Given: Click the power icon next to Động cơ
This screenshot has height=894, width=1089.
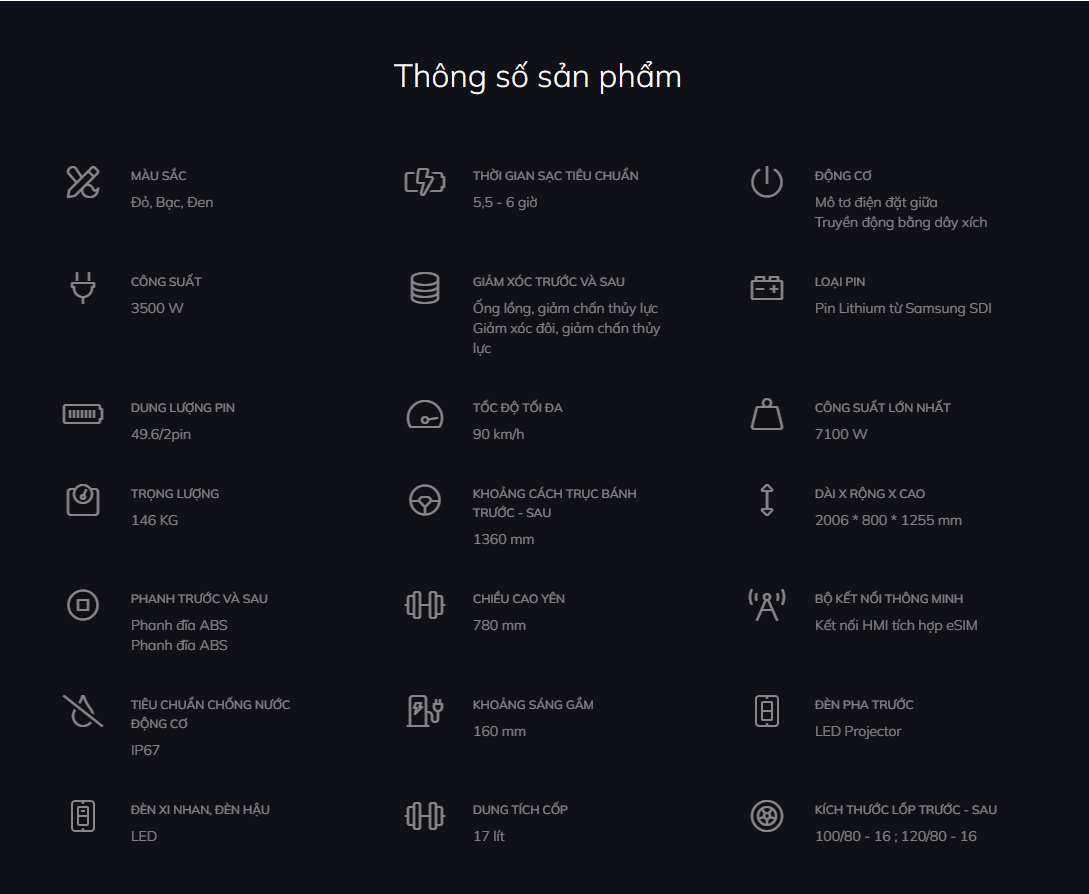Looking at the screenshot, I should pyautogui.click(x=767, y=182).
